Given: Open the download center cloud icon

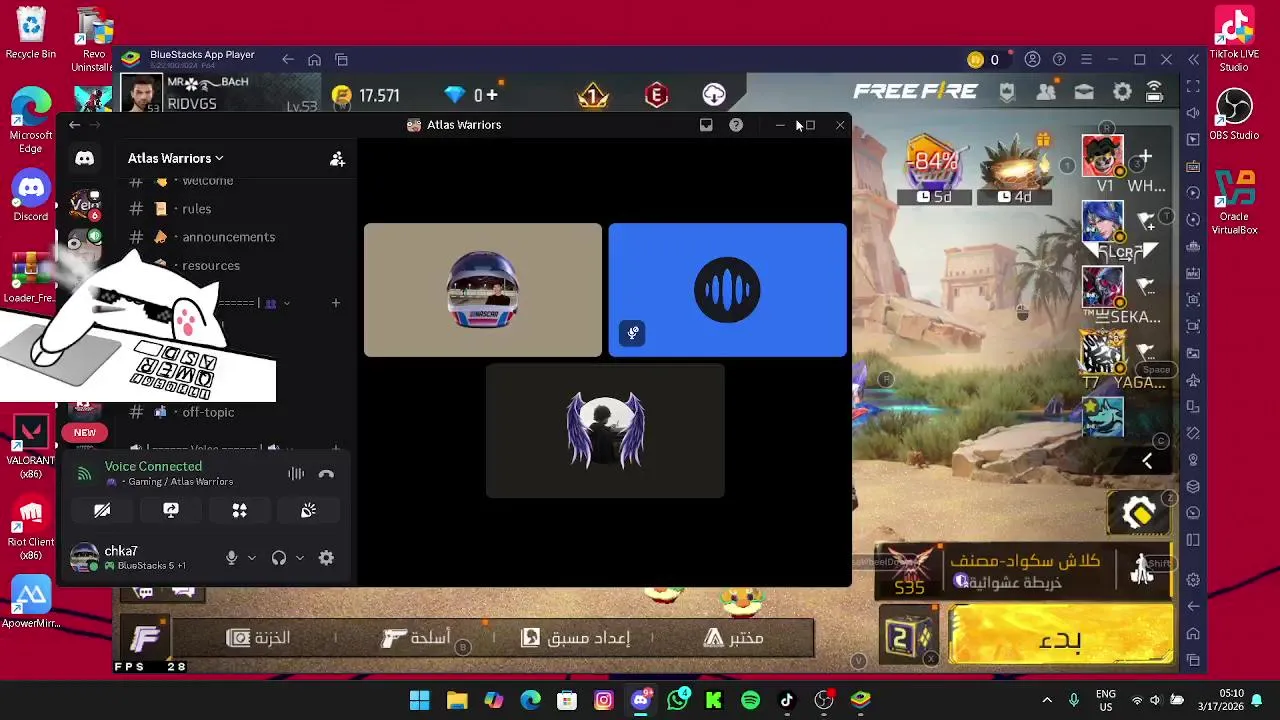Looking at the screenshot, I should tap(714, 95).
